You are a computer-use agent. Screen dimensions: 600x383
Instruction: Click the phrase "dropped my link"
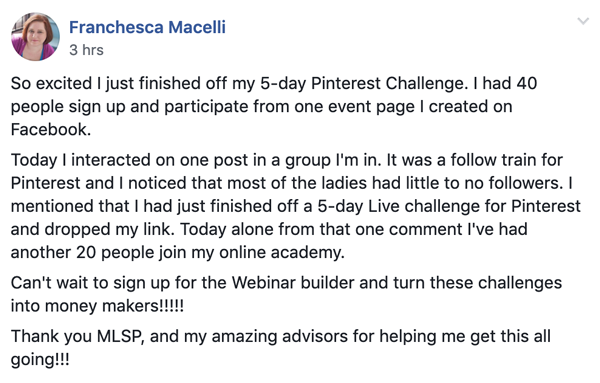pyautogui.click(x=110, y=230)
